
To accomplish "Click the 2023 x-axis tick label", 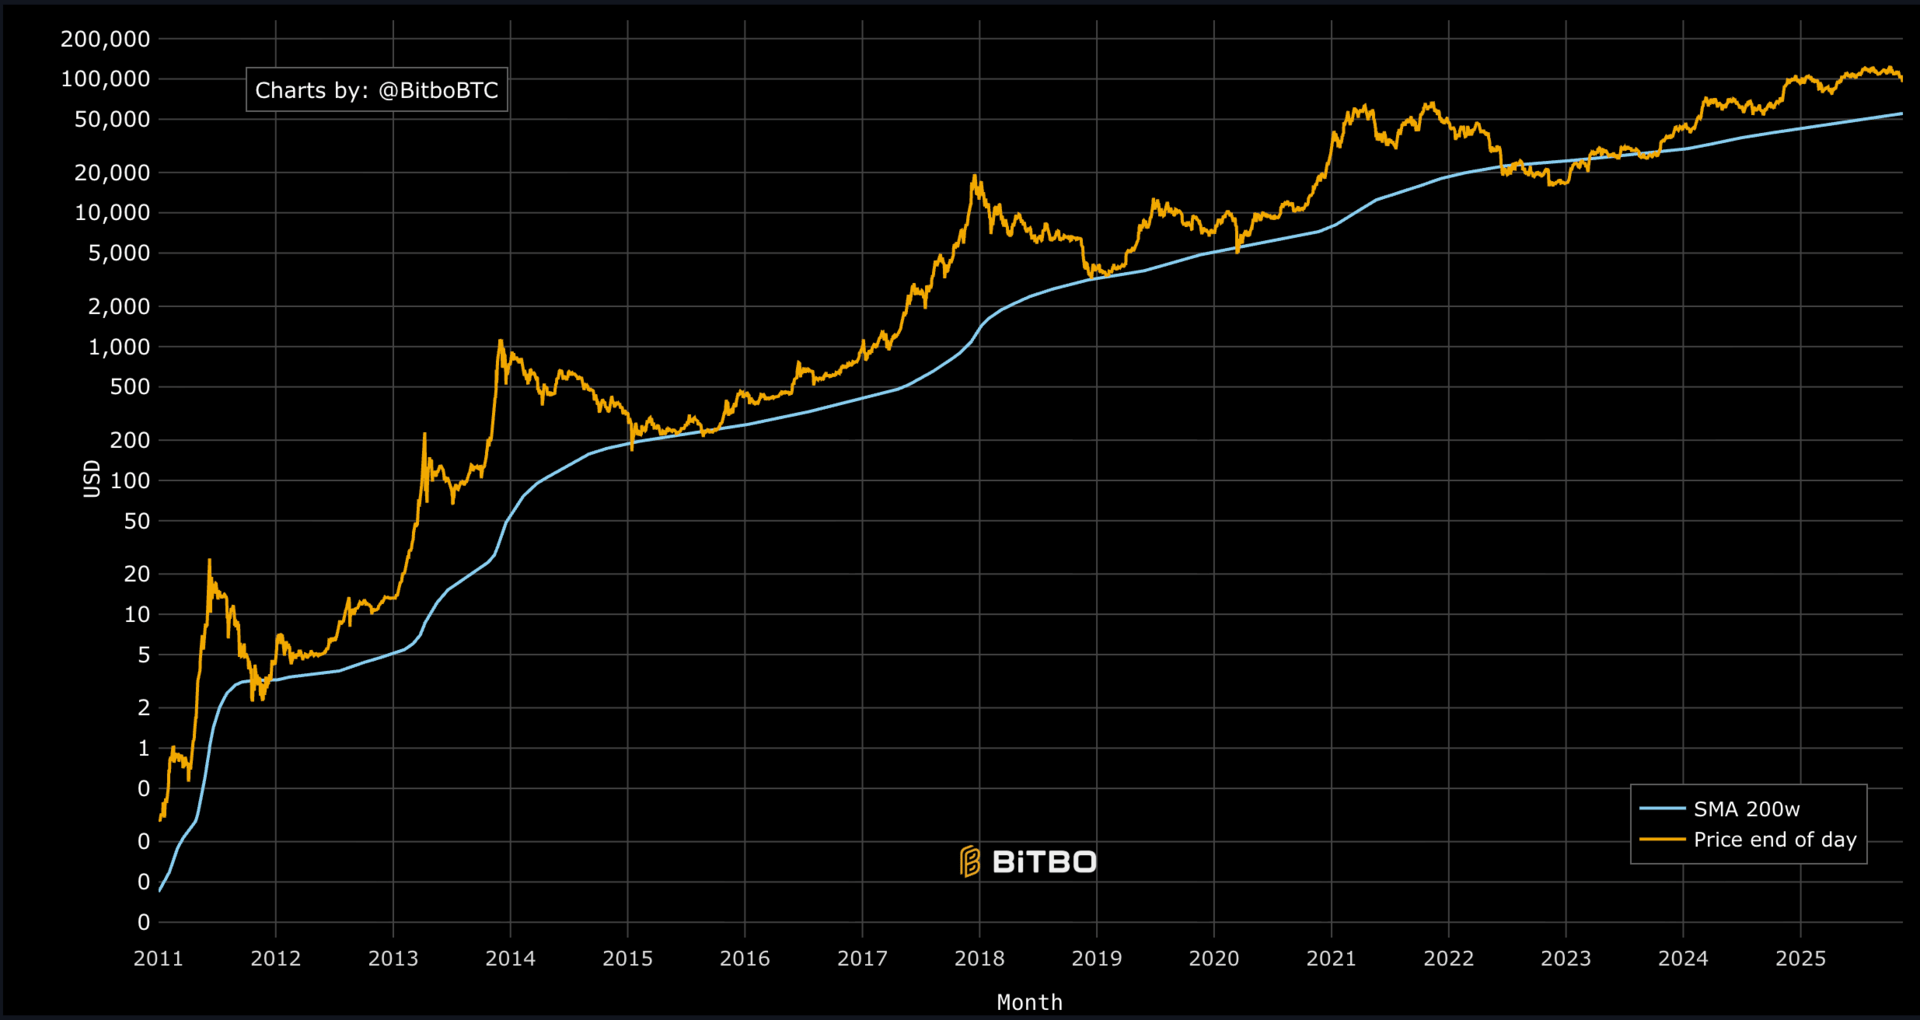I will (x=1565, y=958).
